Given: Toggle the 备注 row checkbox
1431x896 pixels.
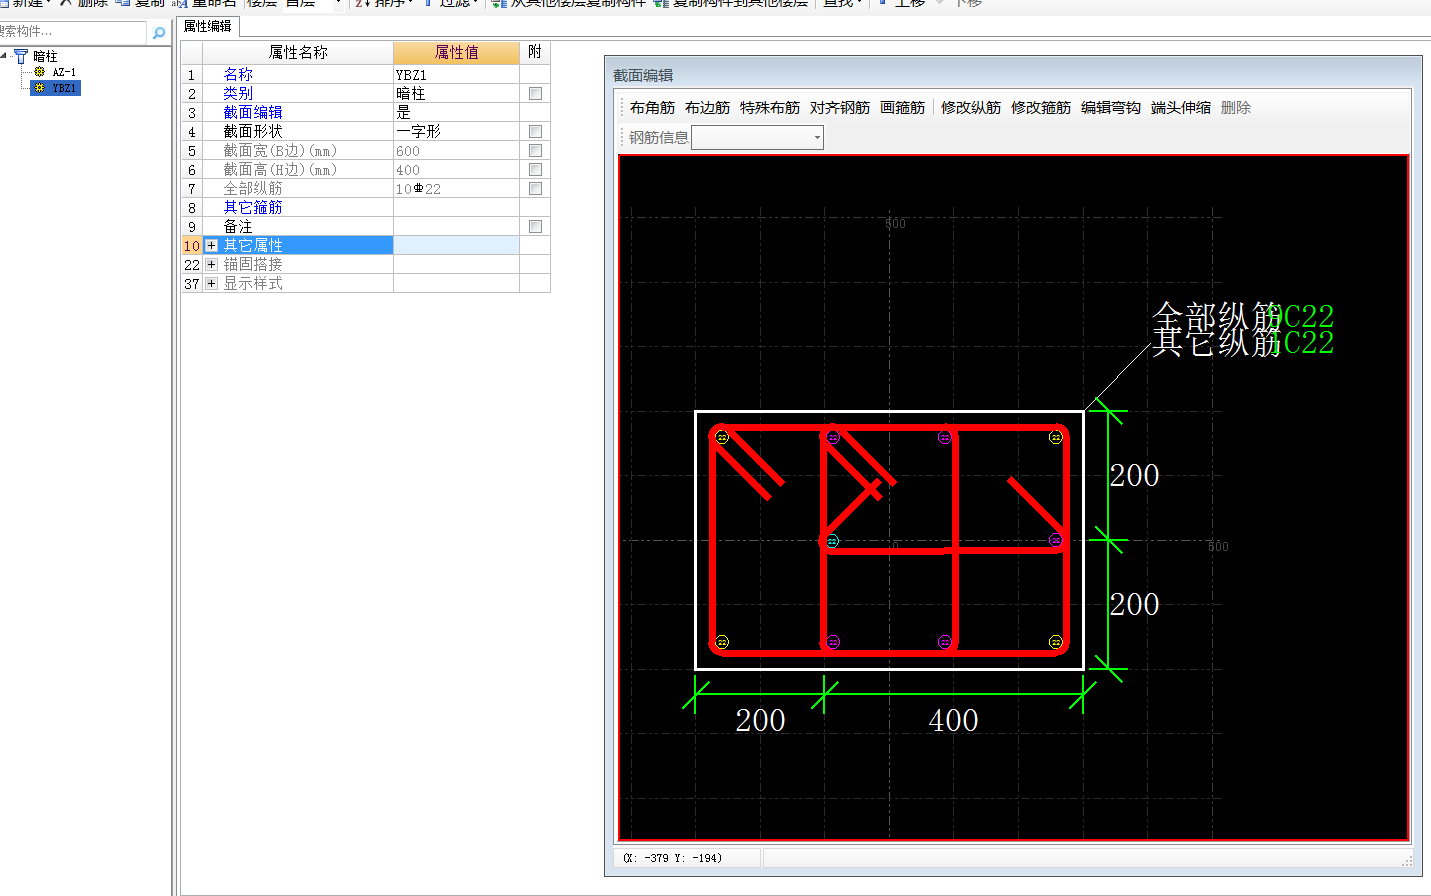Looking at the screenshot, I should tap(535, 226).
